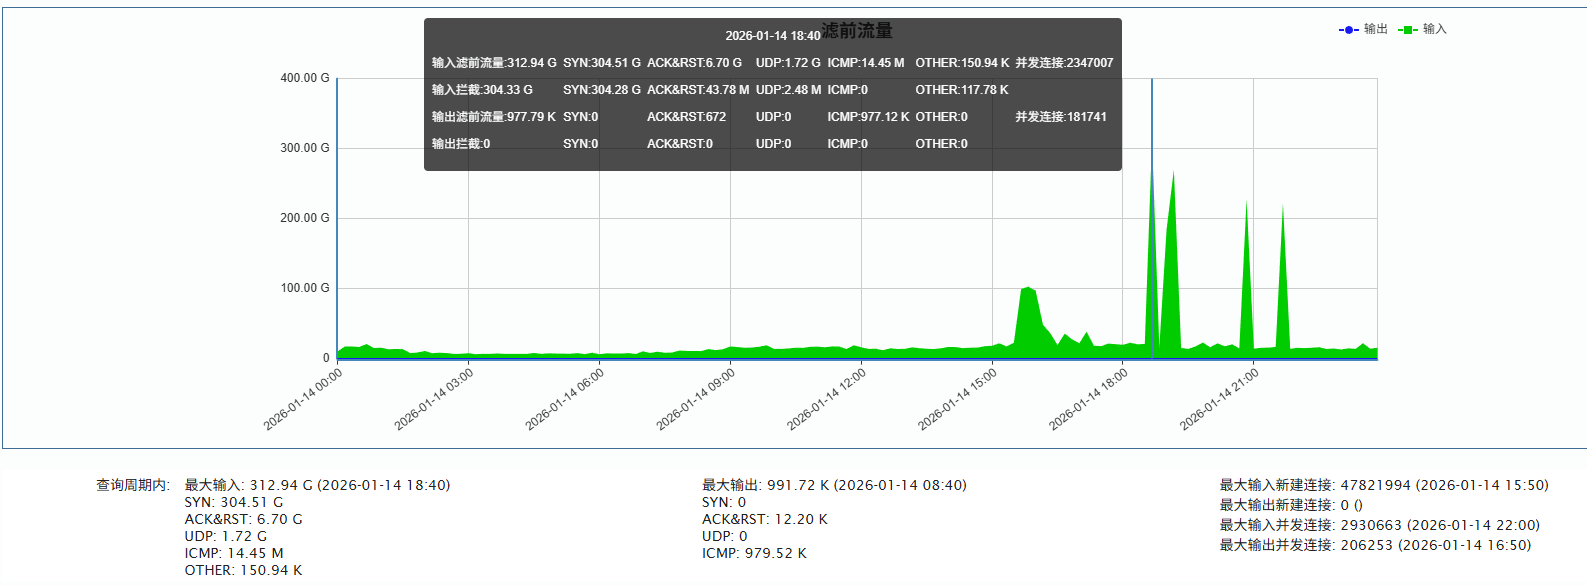Click the blue 输出 legend marker icon
The height and width of the screenshot is (585, 1587).
[1348, 30]
